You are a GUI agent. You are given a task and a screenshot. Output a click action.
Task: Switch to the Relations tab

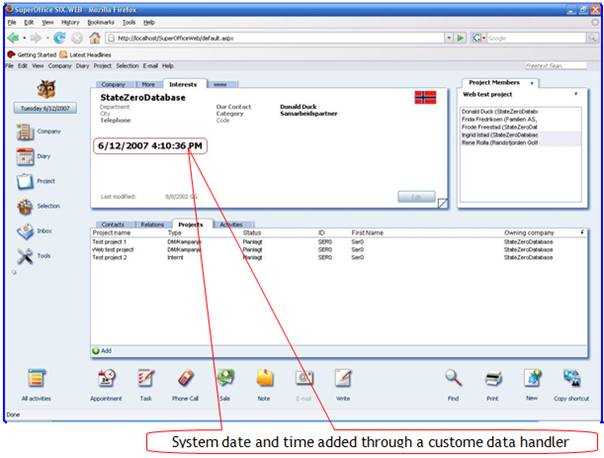click(x=152, y=225)
